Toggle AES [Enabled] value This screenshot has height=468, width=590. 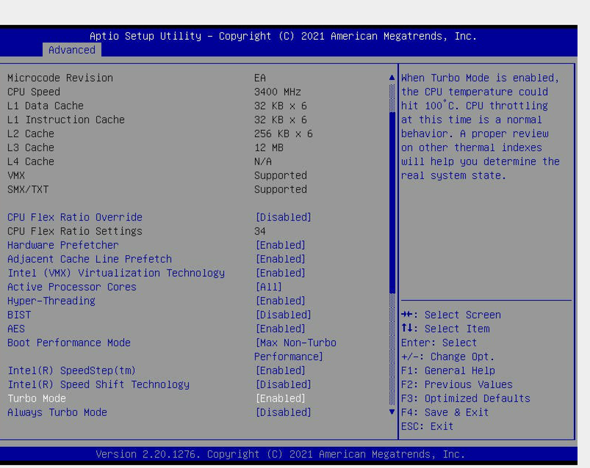click(280, 328)
